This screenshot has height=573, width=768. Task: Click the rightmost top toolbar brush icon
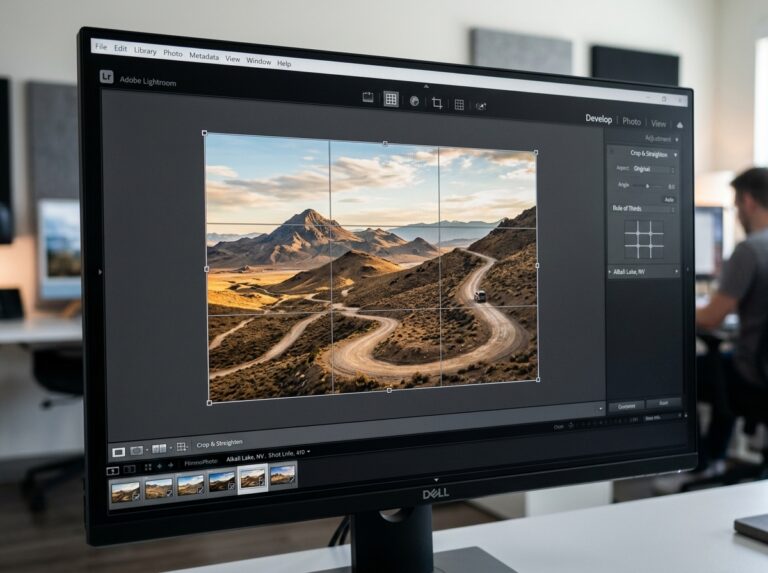[481, 106]
